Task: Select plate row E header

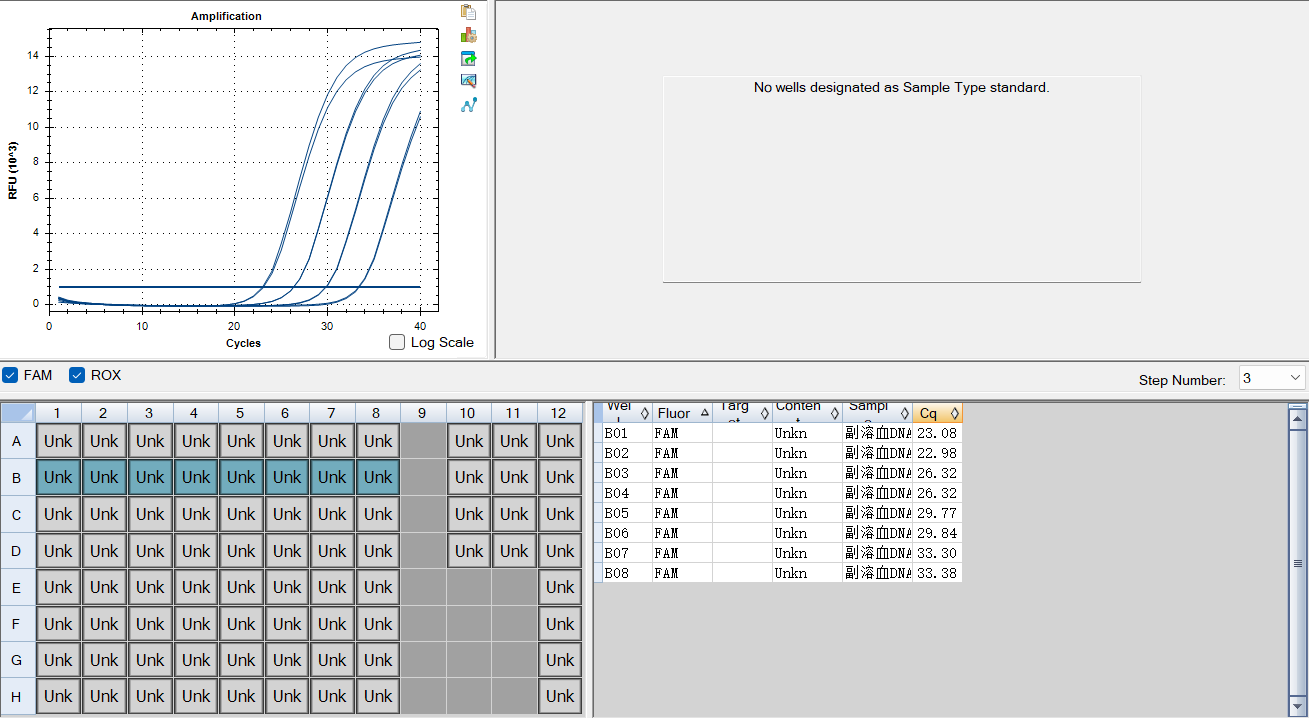Action: (17, 588)
